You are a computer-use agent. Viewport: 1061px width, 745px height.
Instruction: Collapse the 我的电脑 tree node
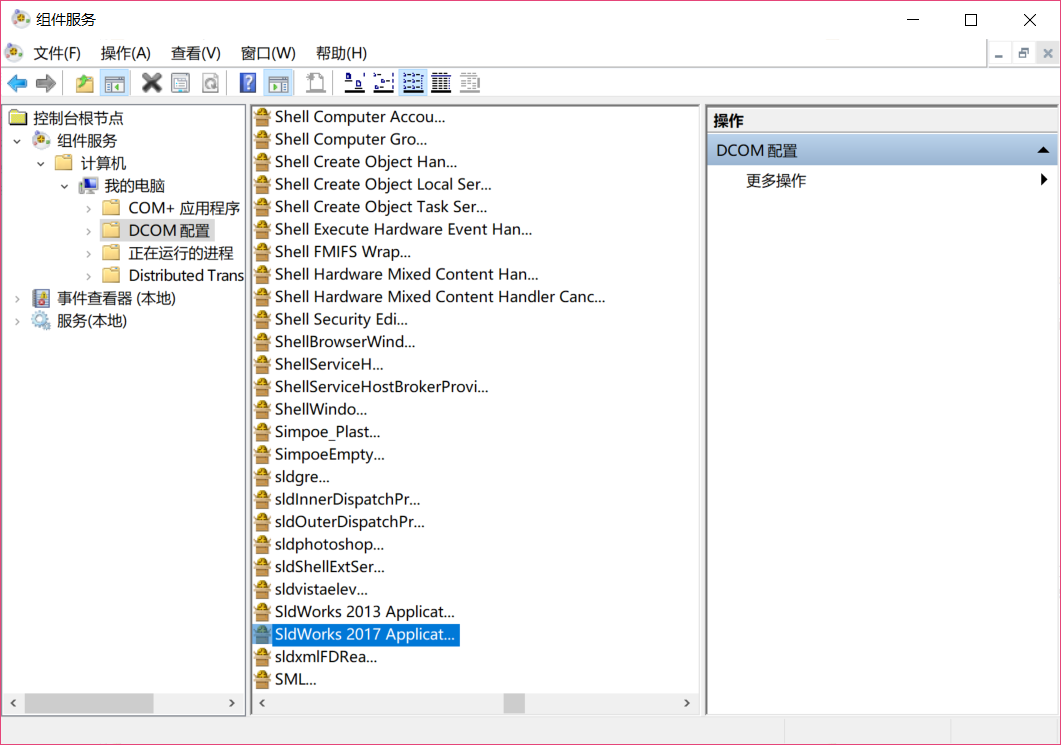(x=65, y=186)
